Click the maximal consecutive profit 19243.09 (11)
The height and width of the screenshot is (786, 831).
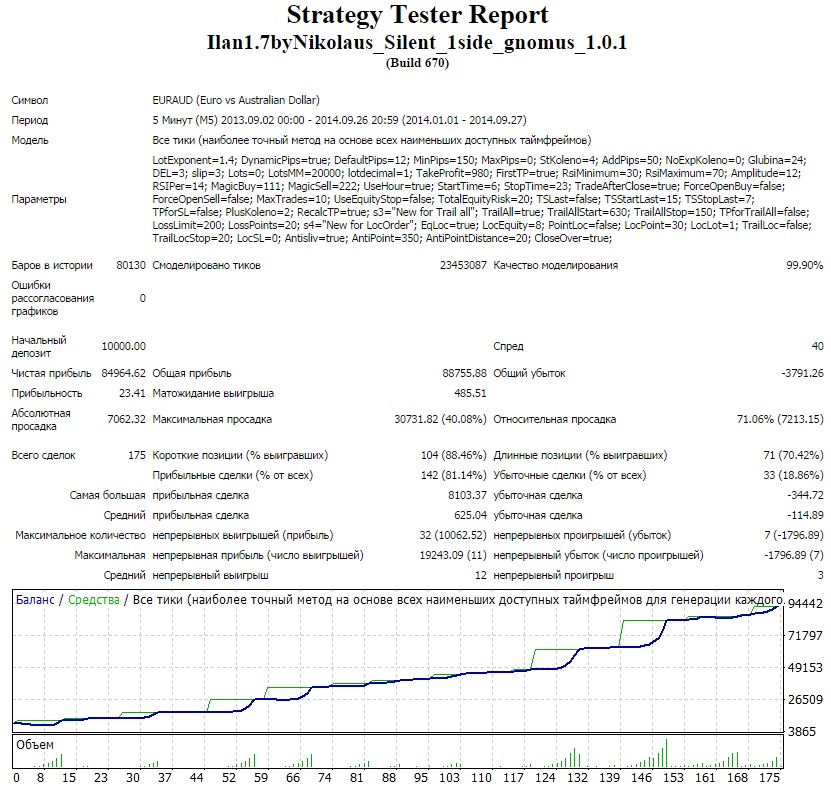[453, 555]
